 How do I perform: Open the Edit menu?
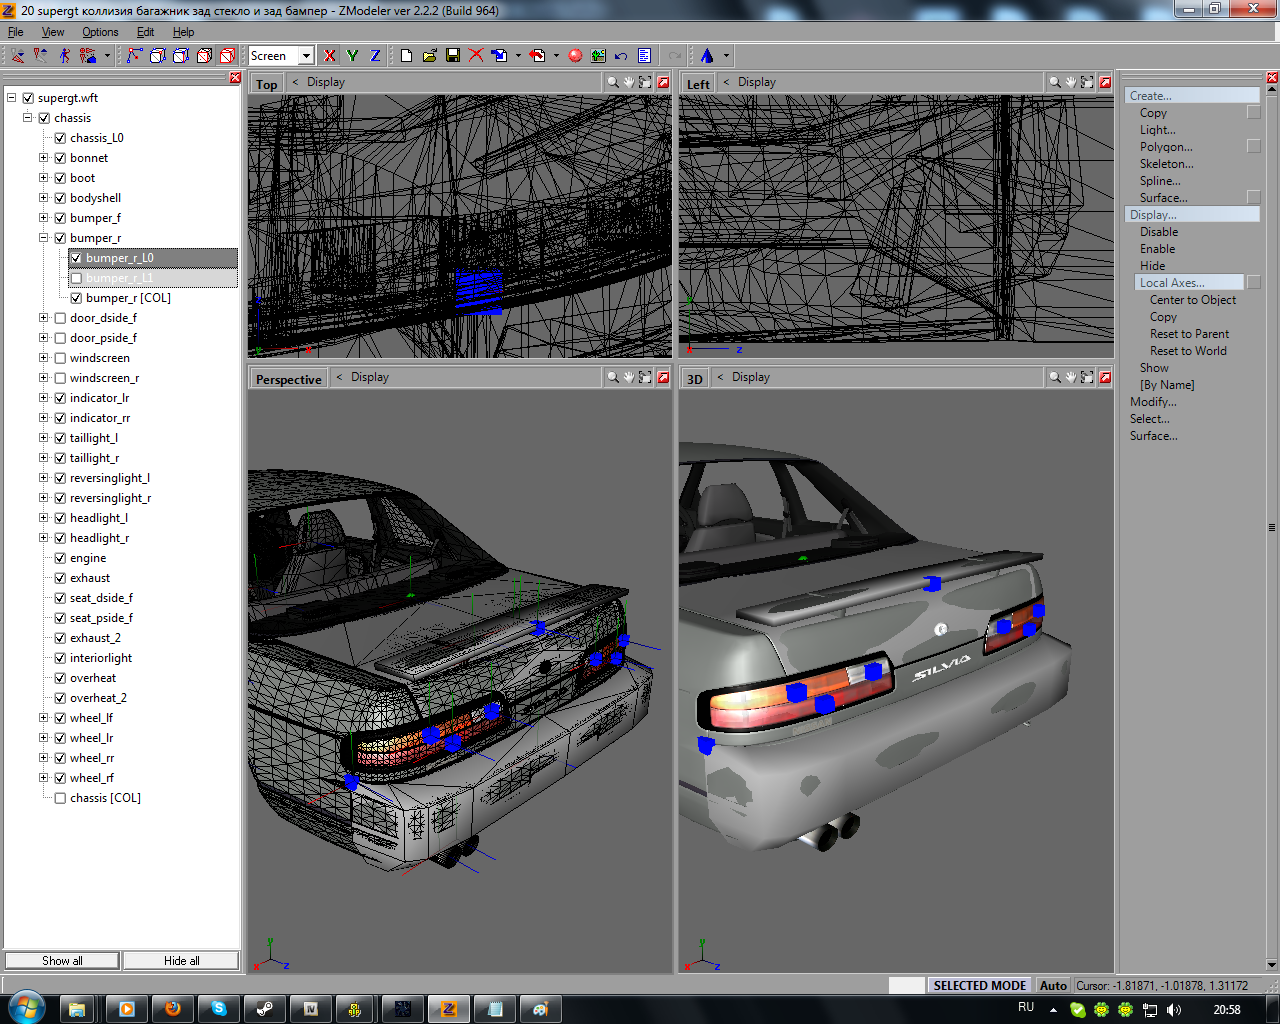coord(145,32)
